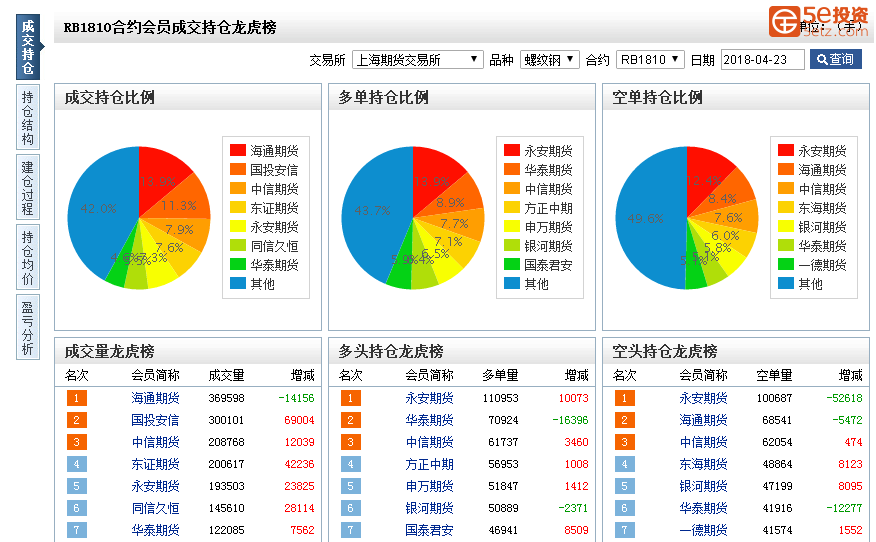Image resolution: width=876 pixels, height=542 pixels.
Task: Click the 5e投资 logo
Action: coord(818,21)
